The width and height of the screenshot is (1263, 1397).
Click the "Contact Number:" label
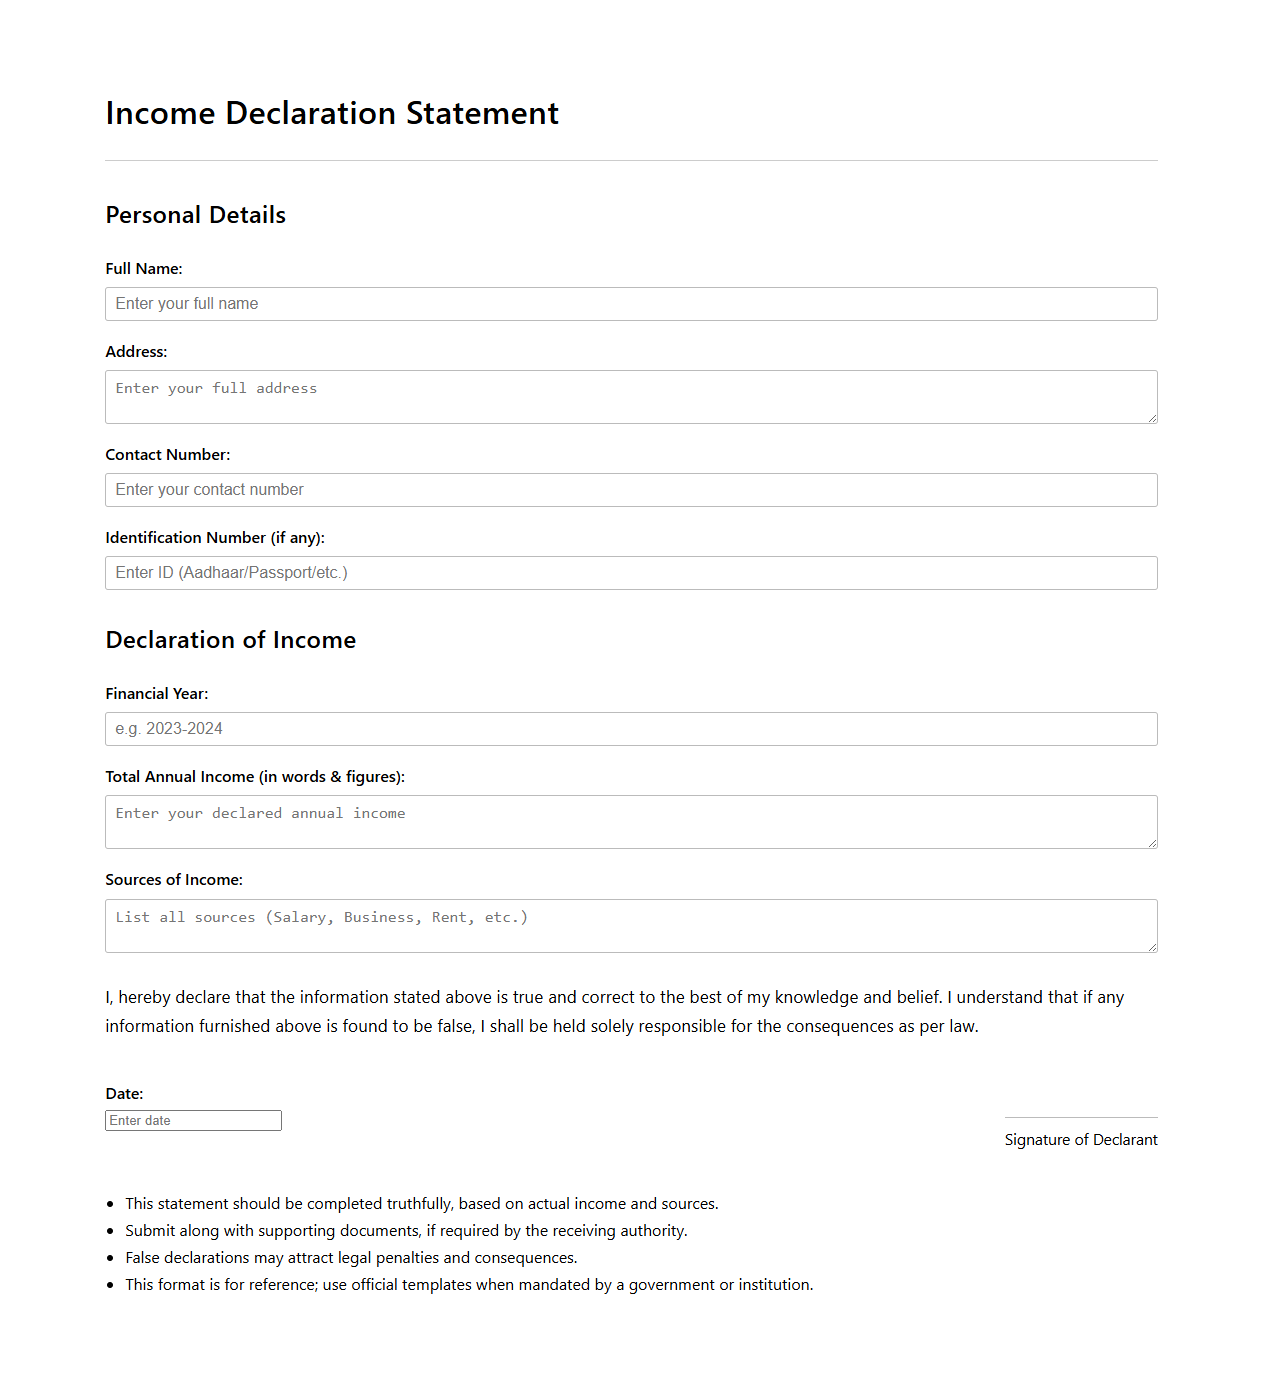(x=168, y=455)
